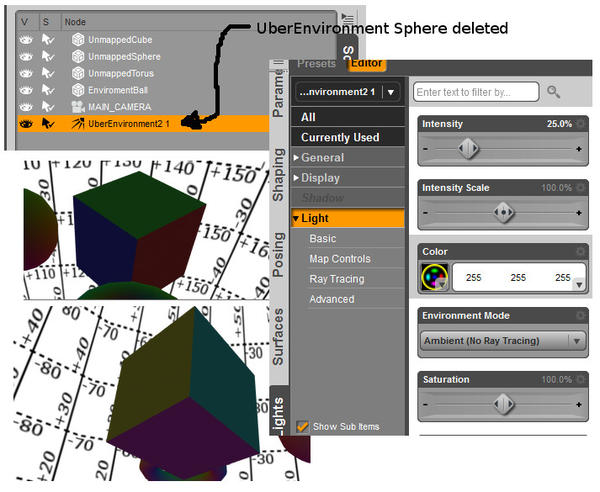Image resolution: width=600 pixels, height=492 pixels.
Task: Click the filter text input field
Action: pos(476,92)
